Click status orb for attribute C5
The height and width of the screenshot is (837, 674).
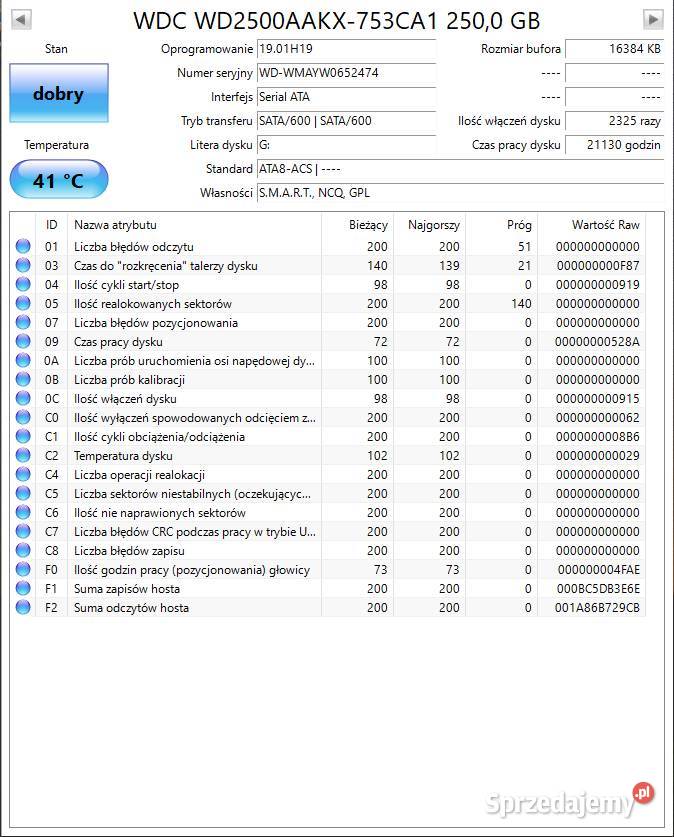click(23, 493)
